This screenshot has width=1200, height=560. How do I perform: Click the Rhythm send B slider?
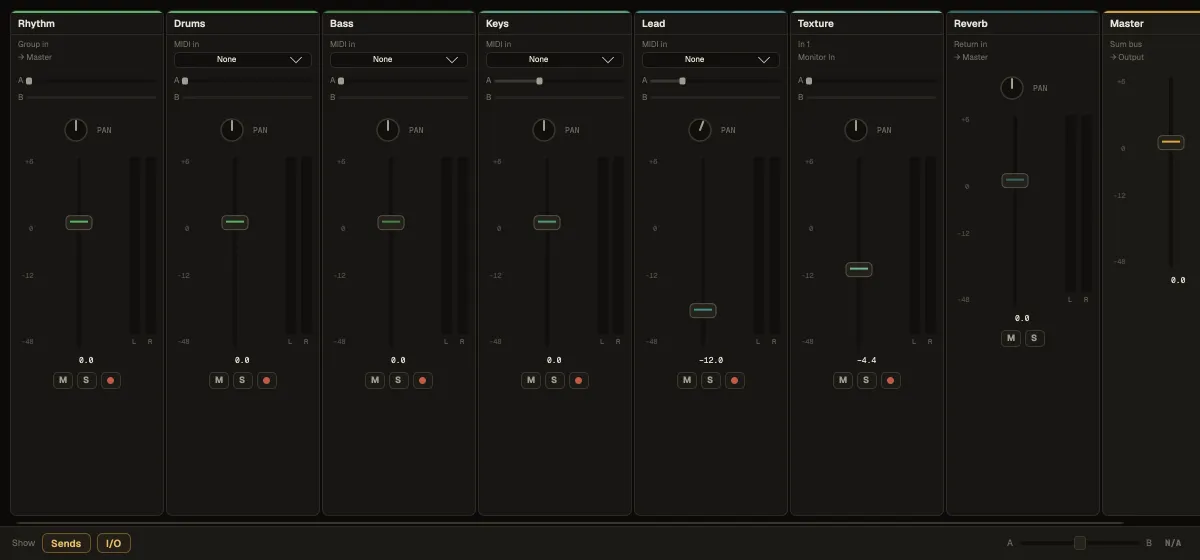click(x=91, y=97)
